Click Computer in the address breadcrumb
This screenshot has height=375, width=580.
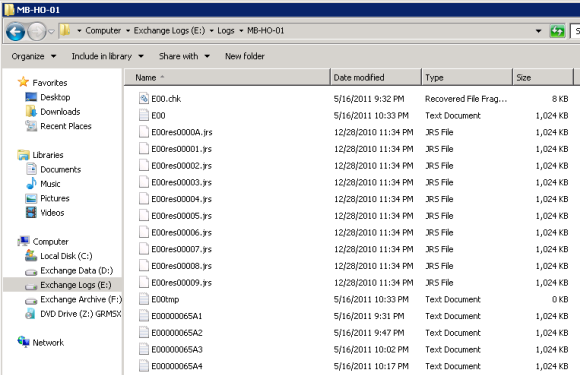click(103, 31)
